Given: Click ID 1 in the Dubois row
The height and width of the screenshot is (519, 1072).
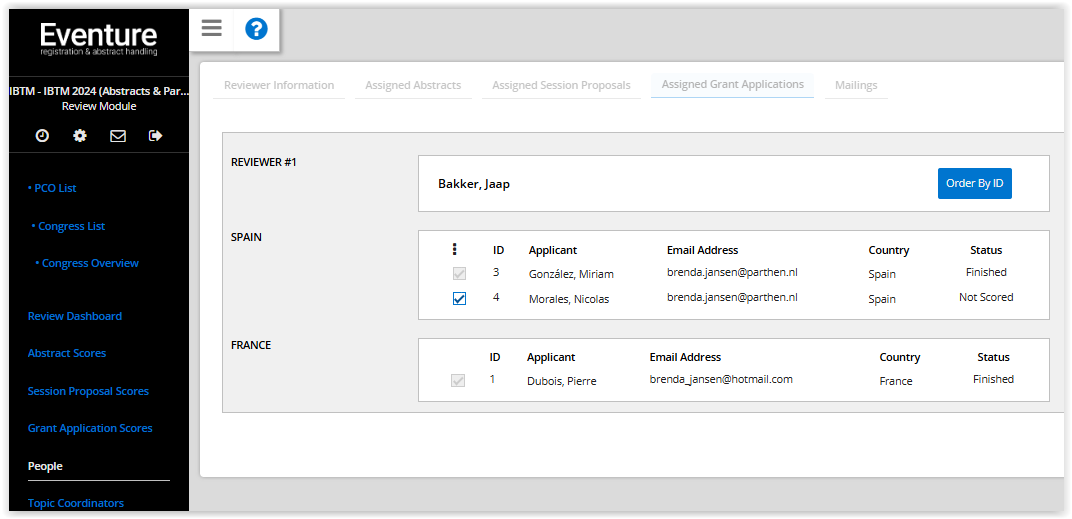Looking at the screenshot, I should pos(492,379).
